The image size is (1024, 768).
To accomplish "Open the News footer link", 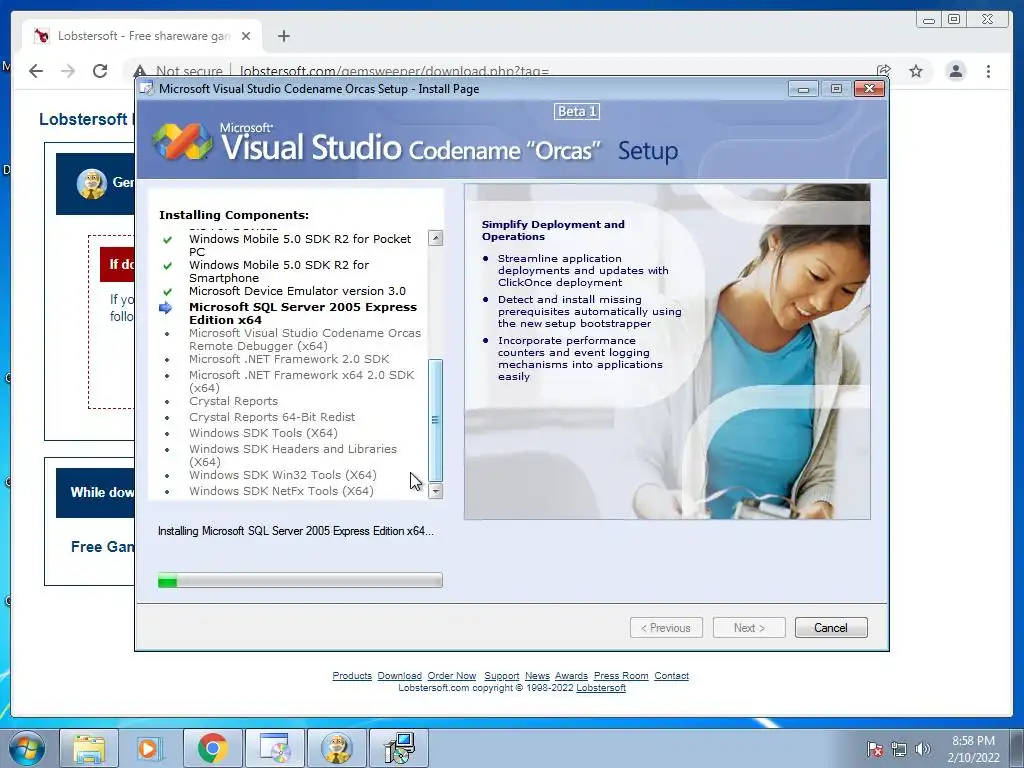I will tap(537, 676).
